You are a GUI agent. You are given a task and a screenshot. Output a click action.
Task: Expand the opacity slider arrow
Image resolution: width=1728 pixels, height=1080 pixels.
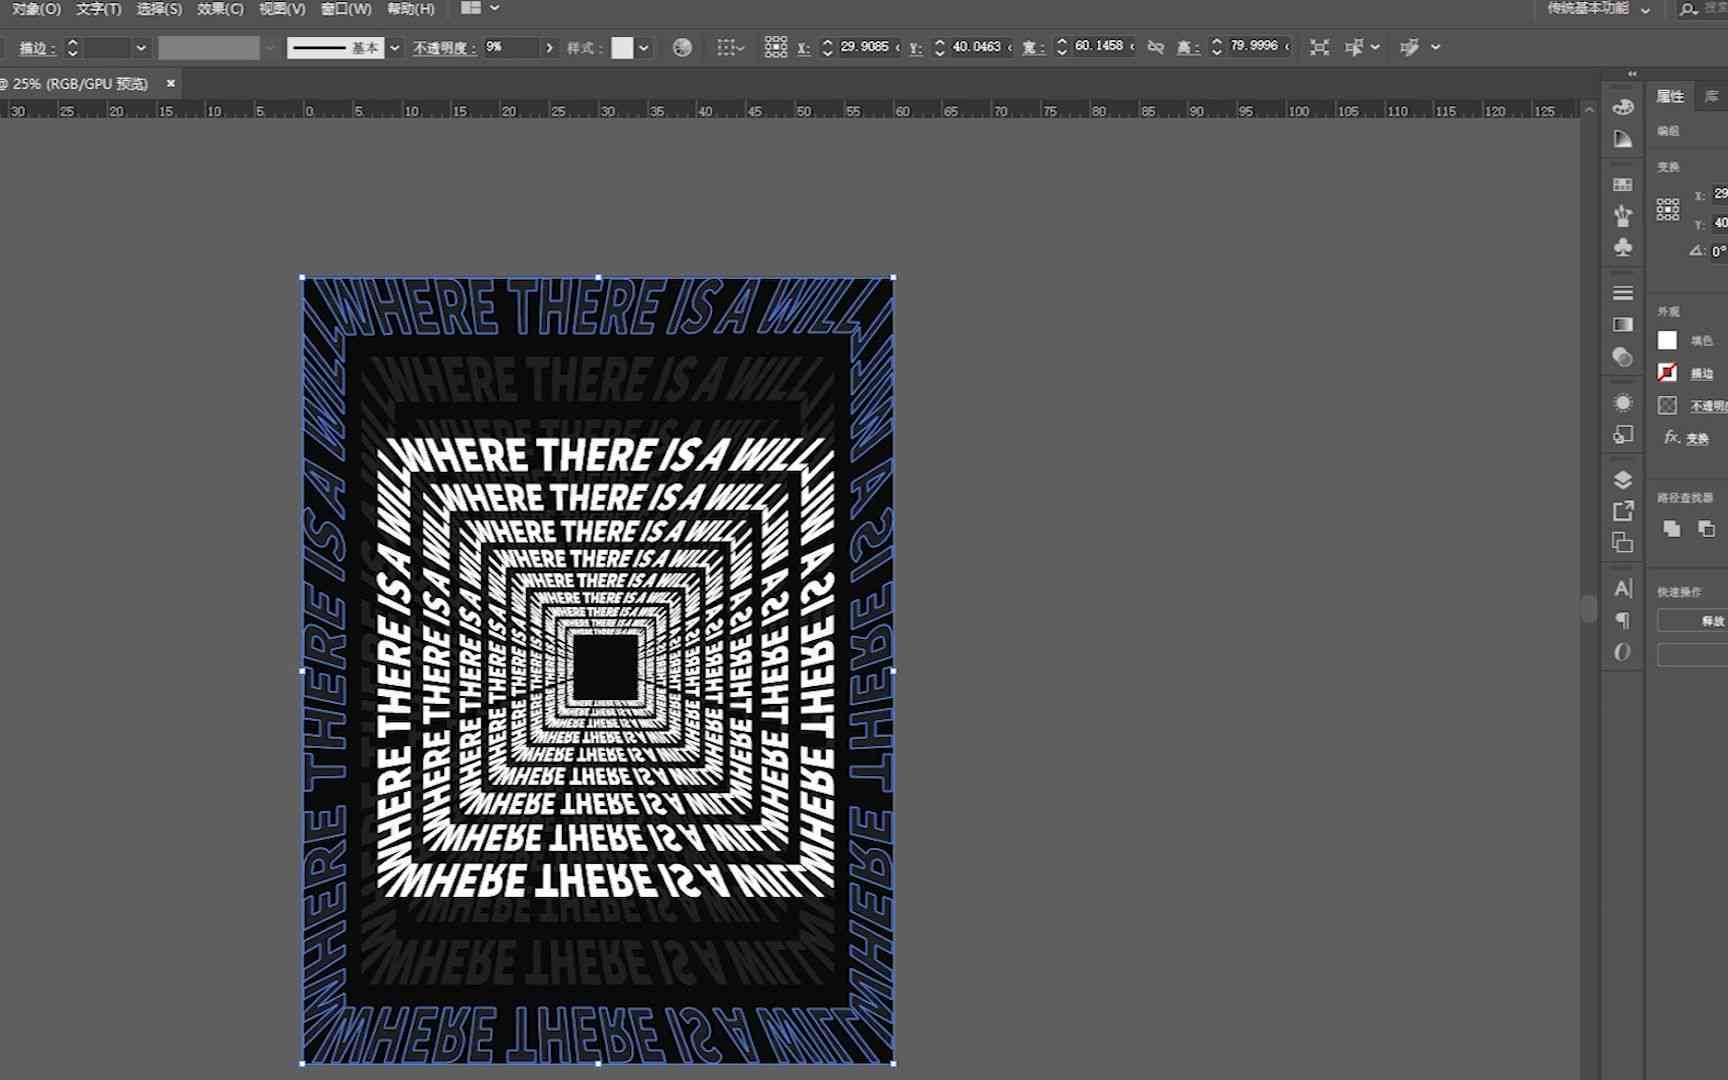(x=549, y=47)
